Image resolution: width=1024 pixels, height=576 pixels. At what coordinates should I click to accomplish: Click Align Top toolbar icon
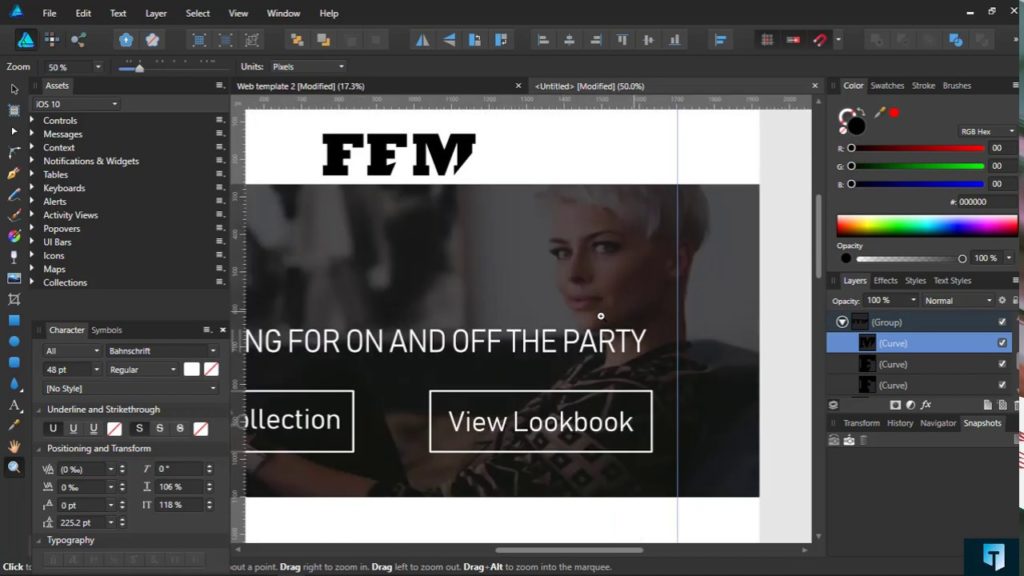click(622, 40)
